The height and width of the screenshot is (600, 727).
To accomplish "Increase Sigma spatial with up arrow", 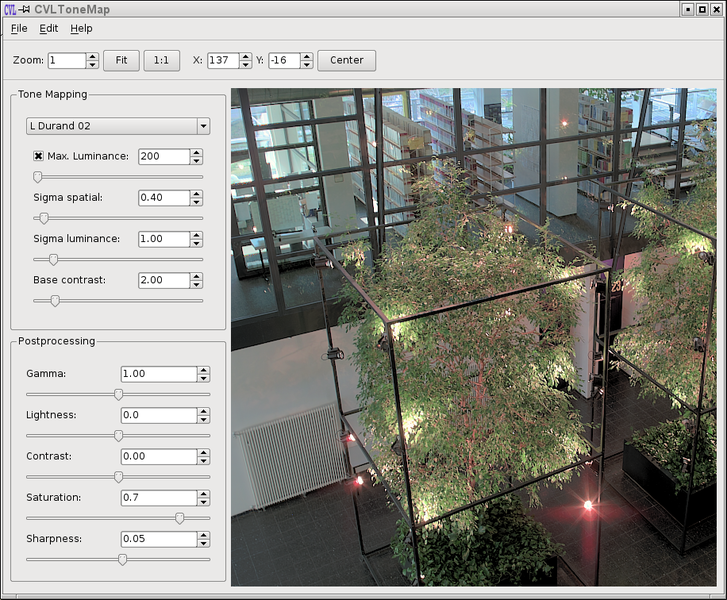I will [197, 194].
